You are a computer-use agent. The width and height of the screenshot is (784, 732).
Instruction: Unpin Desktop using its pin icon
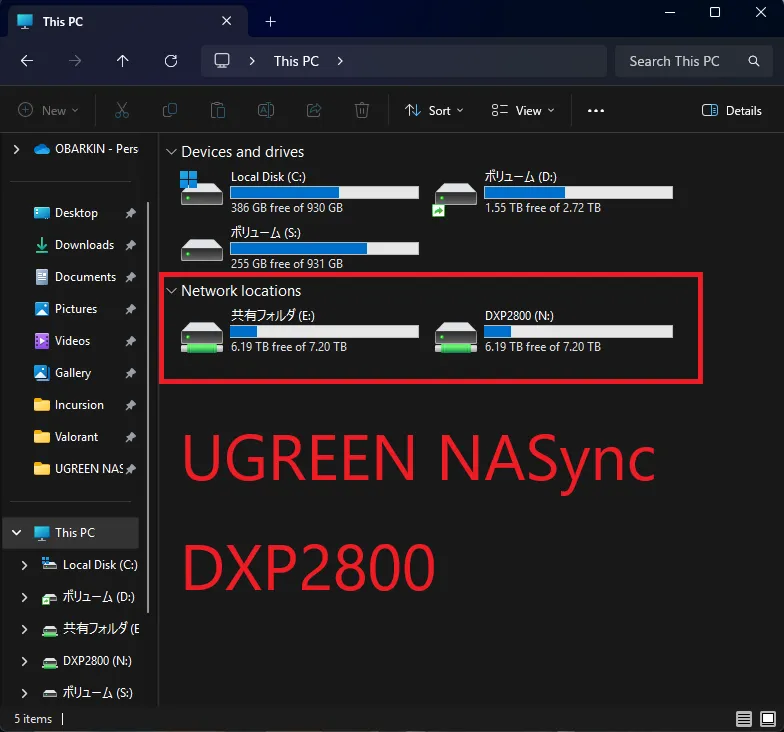pos(130,213)
